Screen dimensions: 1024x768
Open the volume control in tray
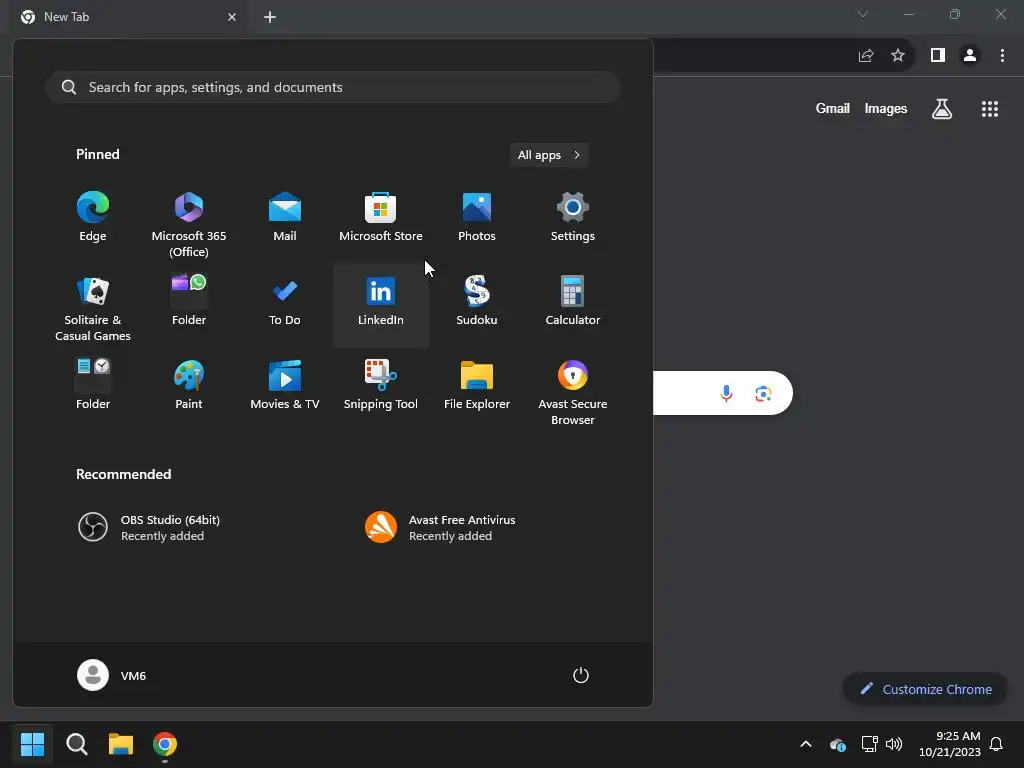[894, 744]
